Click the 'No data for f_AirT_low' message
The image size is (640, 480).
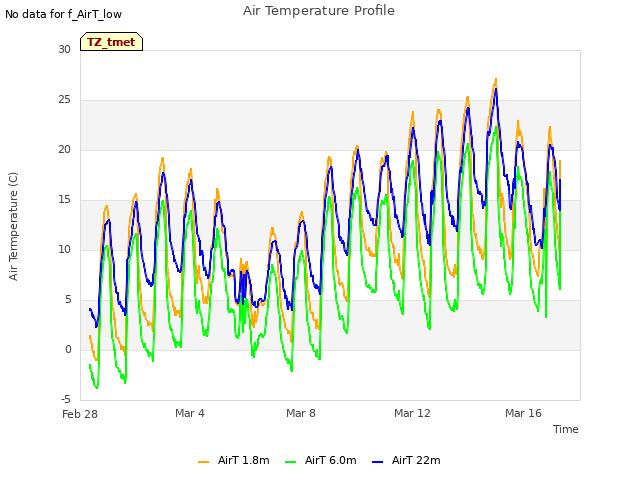click(x=63, y=14)
